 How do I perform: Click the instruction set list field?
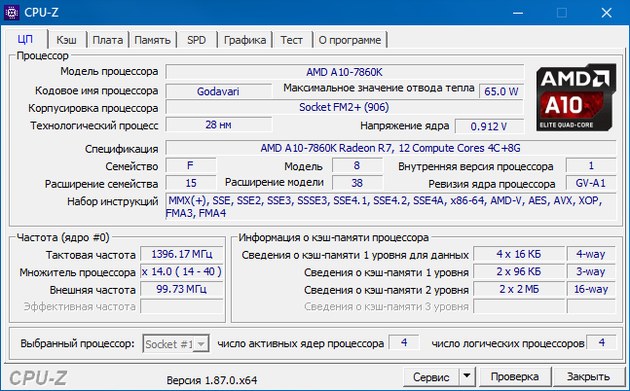(x=391, y=207)
